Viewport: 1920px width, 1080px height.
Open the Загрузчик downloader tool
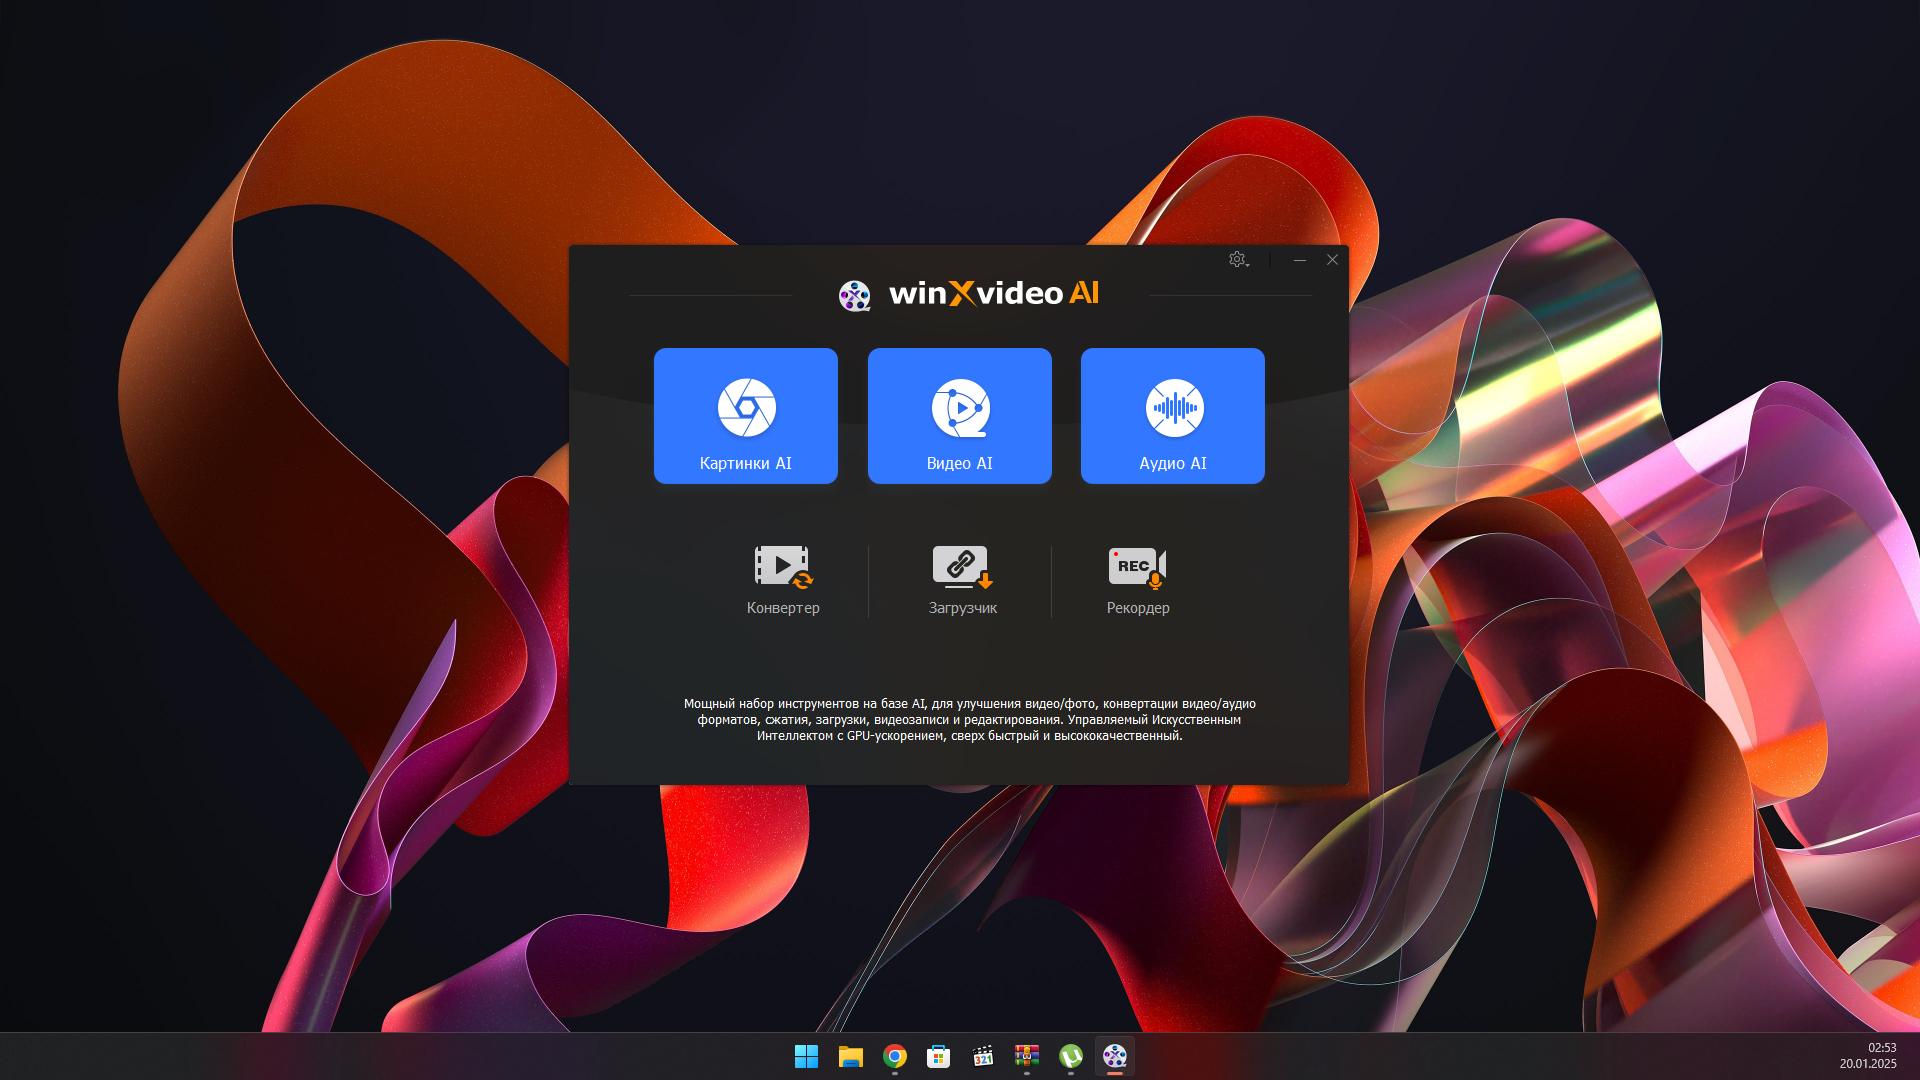pos(962,580)
